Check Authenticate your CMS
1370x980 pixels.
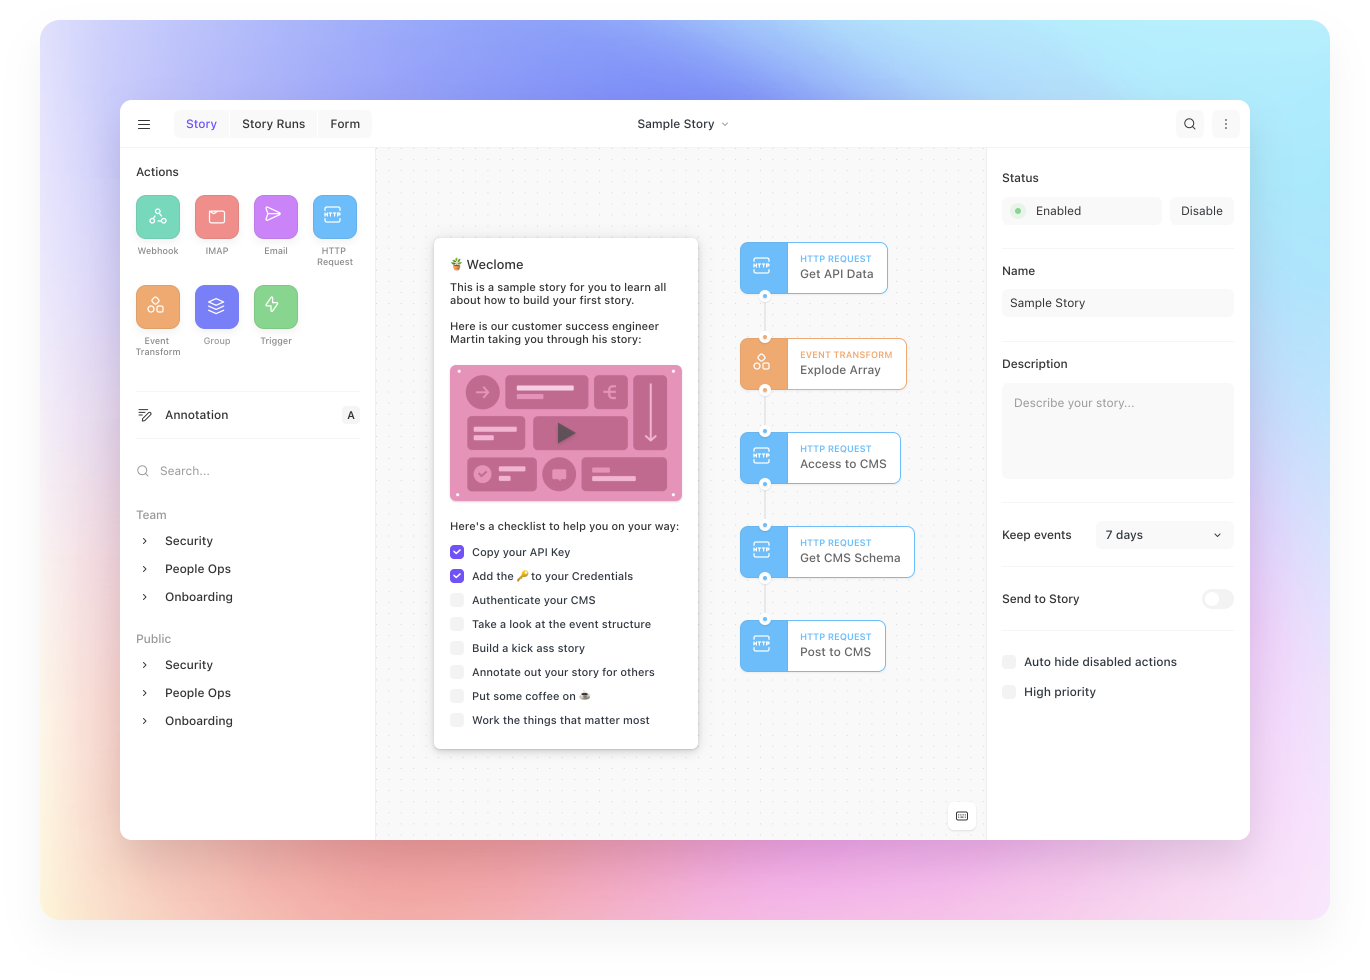pos(457,600)
